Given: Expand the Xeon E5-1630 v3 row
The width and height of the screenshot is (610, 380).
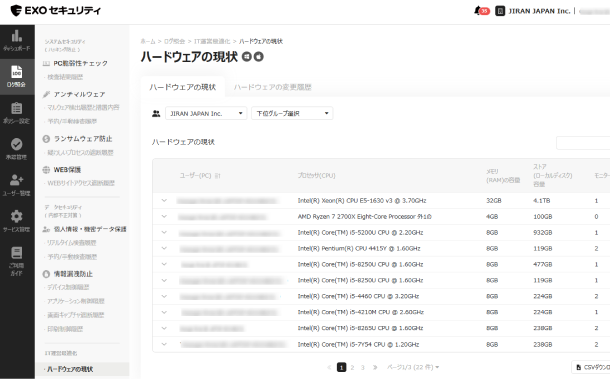Looking at the screenshot, I should (x=164, y=201).
